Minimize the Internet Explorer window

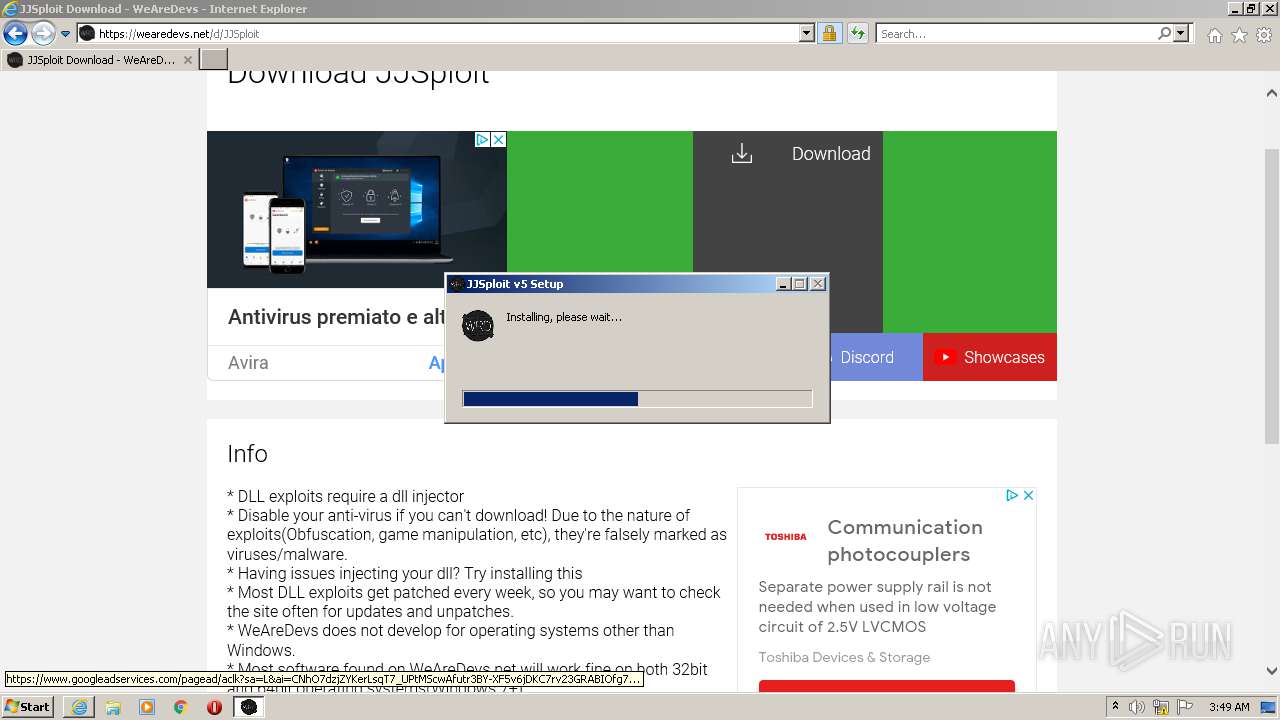(x=1236, y=8)
